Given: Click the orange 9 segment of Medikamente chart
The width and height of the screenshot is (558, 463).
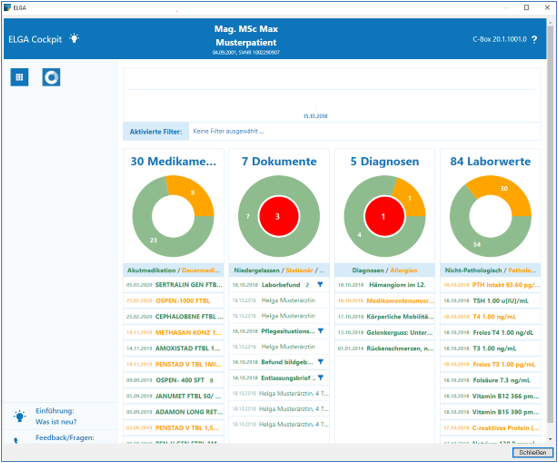Looking at the screenshot, I should tap(193, 193).
